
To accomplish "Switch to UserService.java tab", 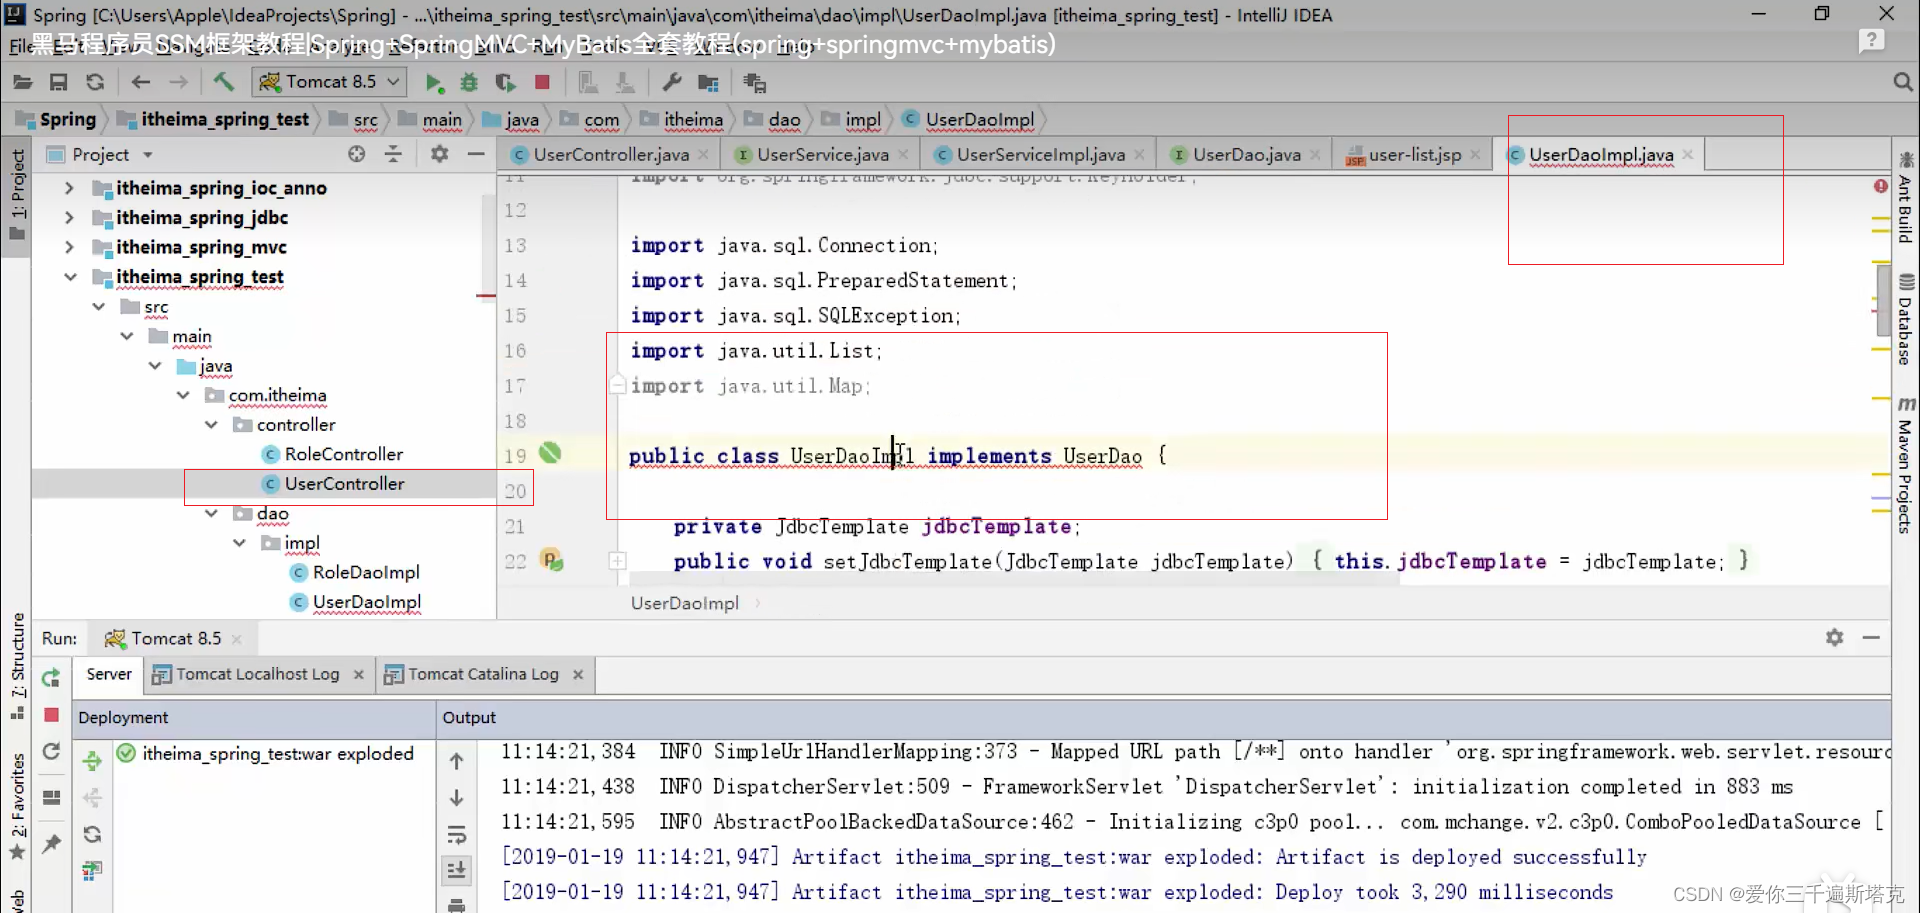I will click(822, 155).
